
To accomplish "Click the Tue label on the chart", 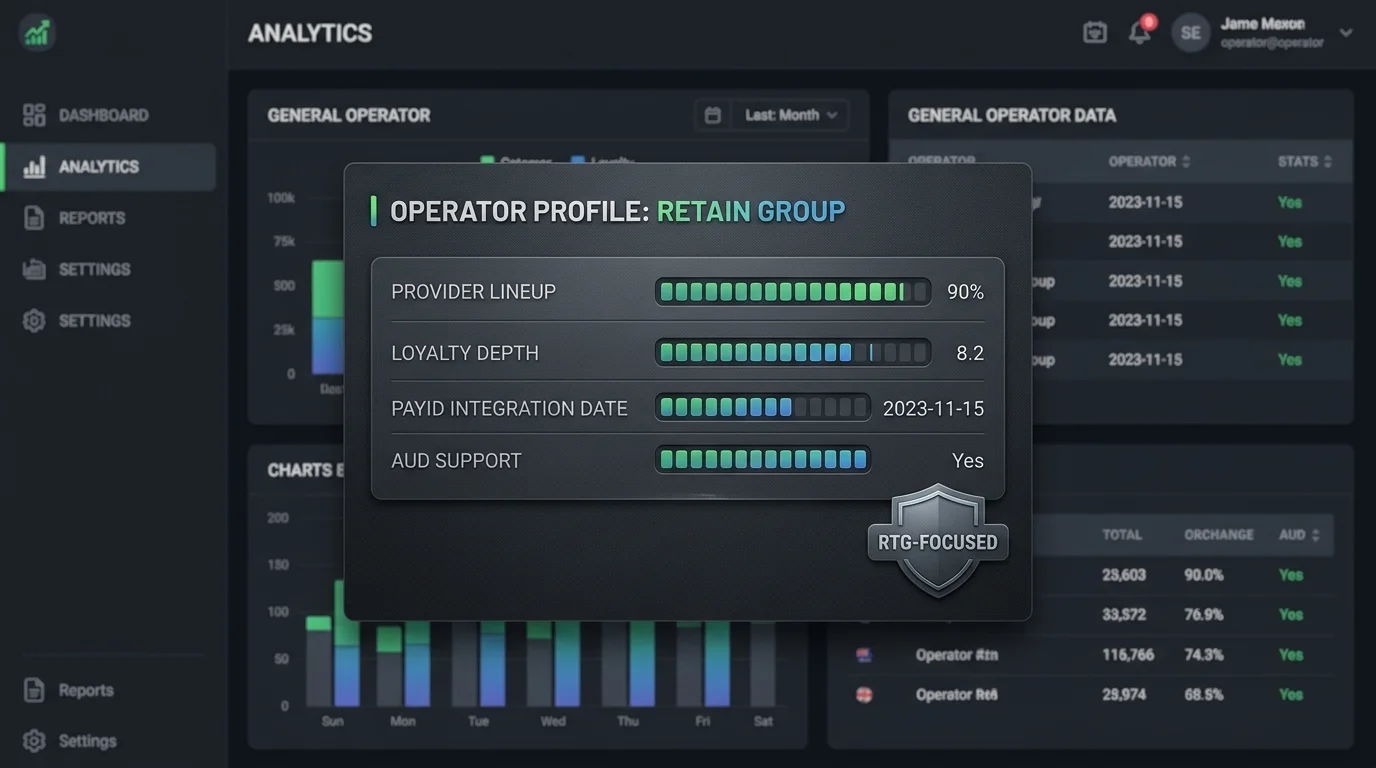I will pyautogui.click(x=479, y=721).
